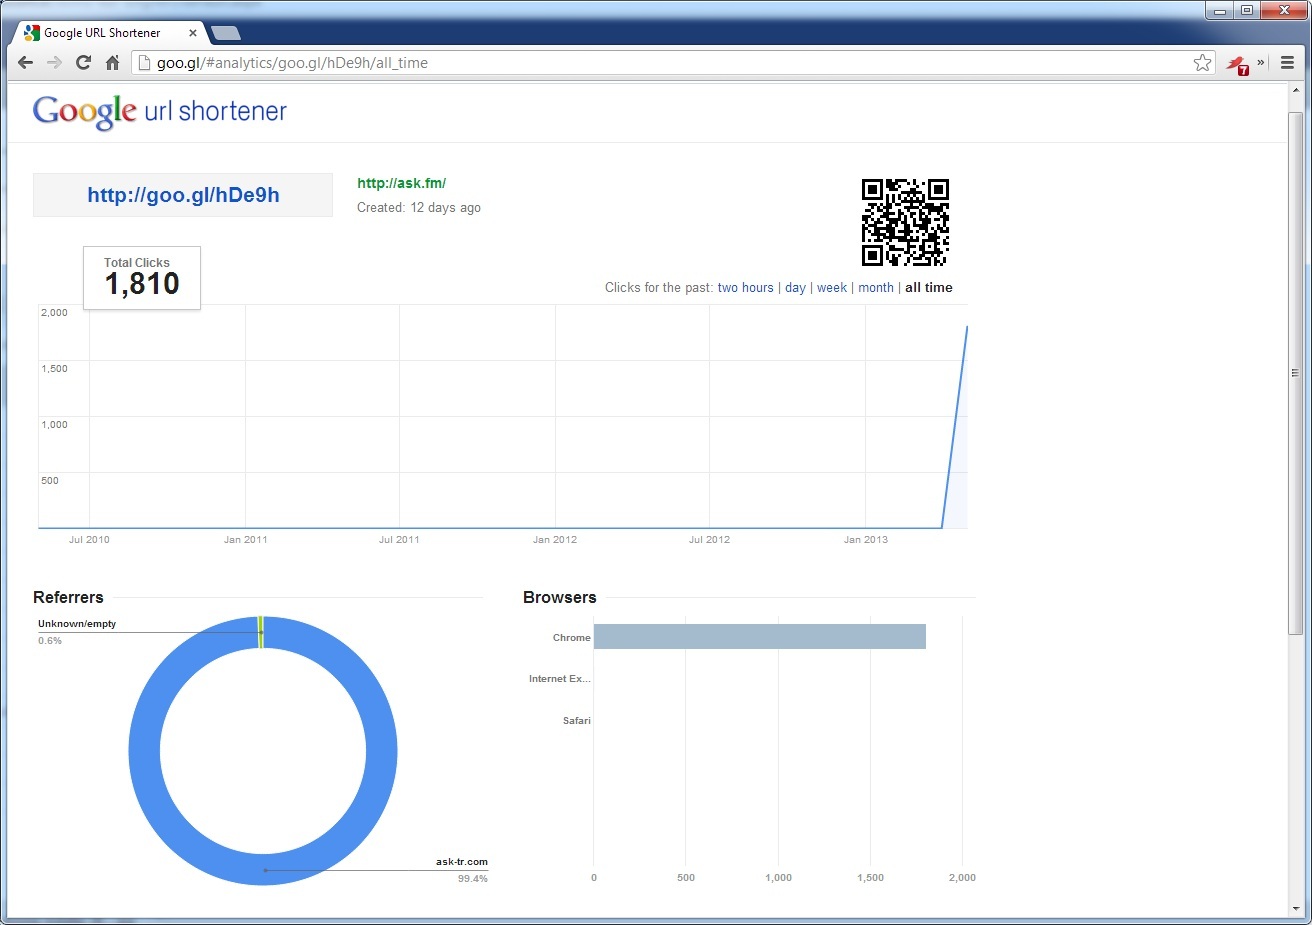Show clicks for past two hours
The width and height of the screenshot is (1312, 925).
tap(745, 288)
